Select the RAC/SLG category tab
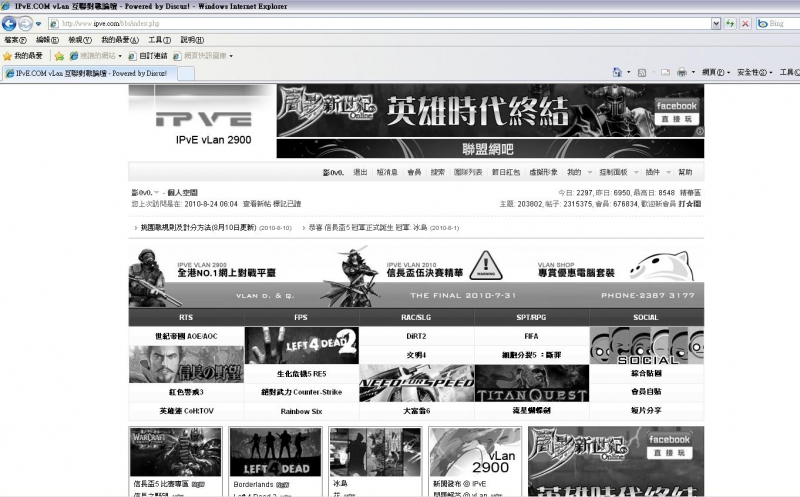Screen dimensions: 800x497 [416, 317]
